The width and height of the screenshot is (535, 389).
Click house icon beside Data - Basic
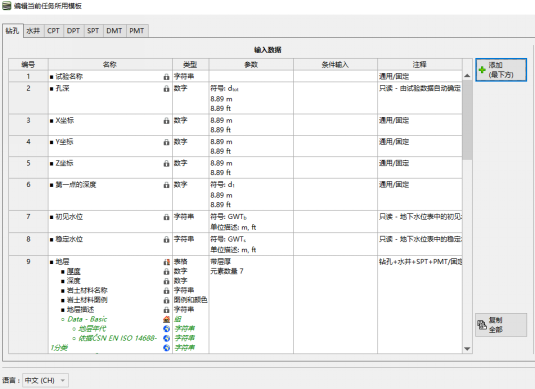coord(166,319)
